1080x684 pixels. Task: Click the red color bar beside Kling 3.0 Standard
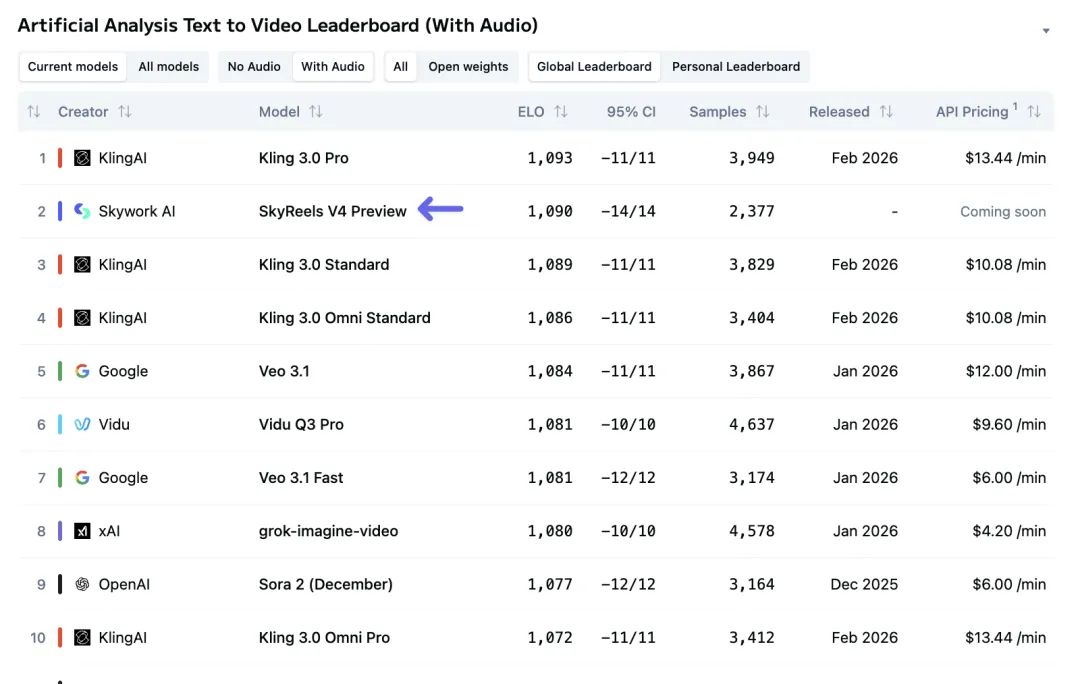click(60, 265)
